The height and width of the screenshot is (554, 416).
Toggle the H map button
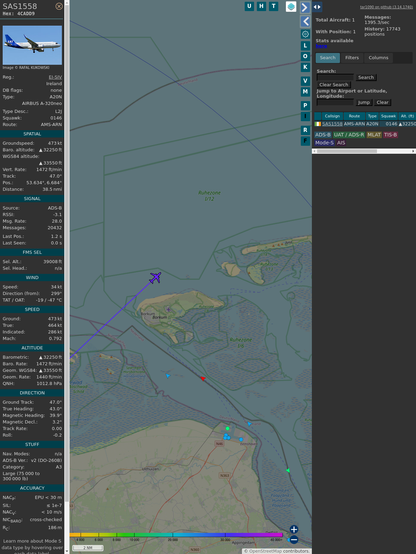pos(261,6)
